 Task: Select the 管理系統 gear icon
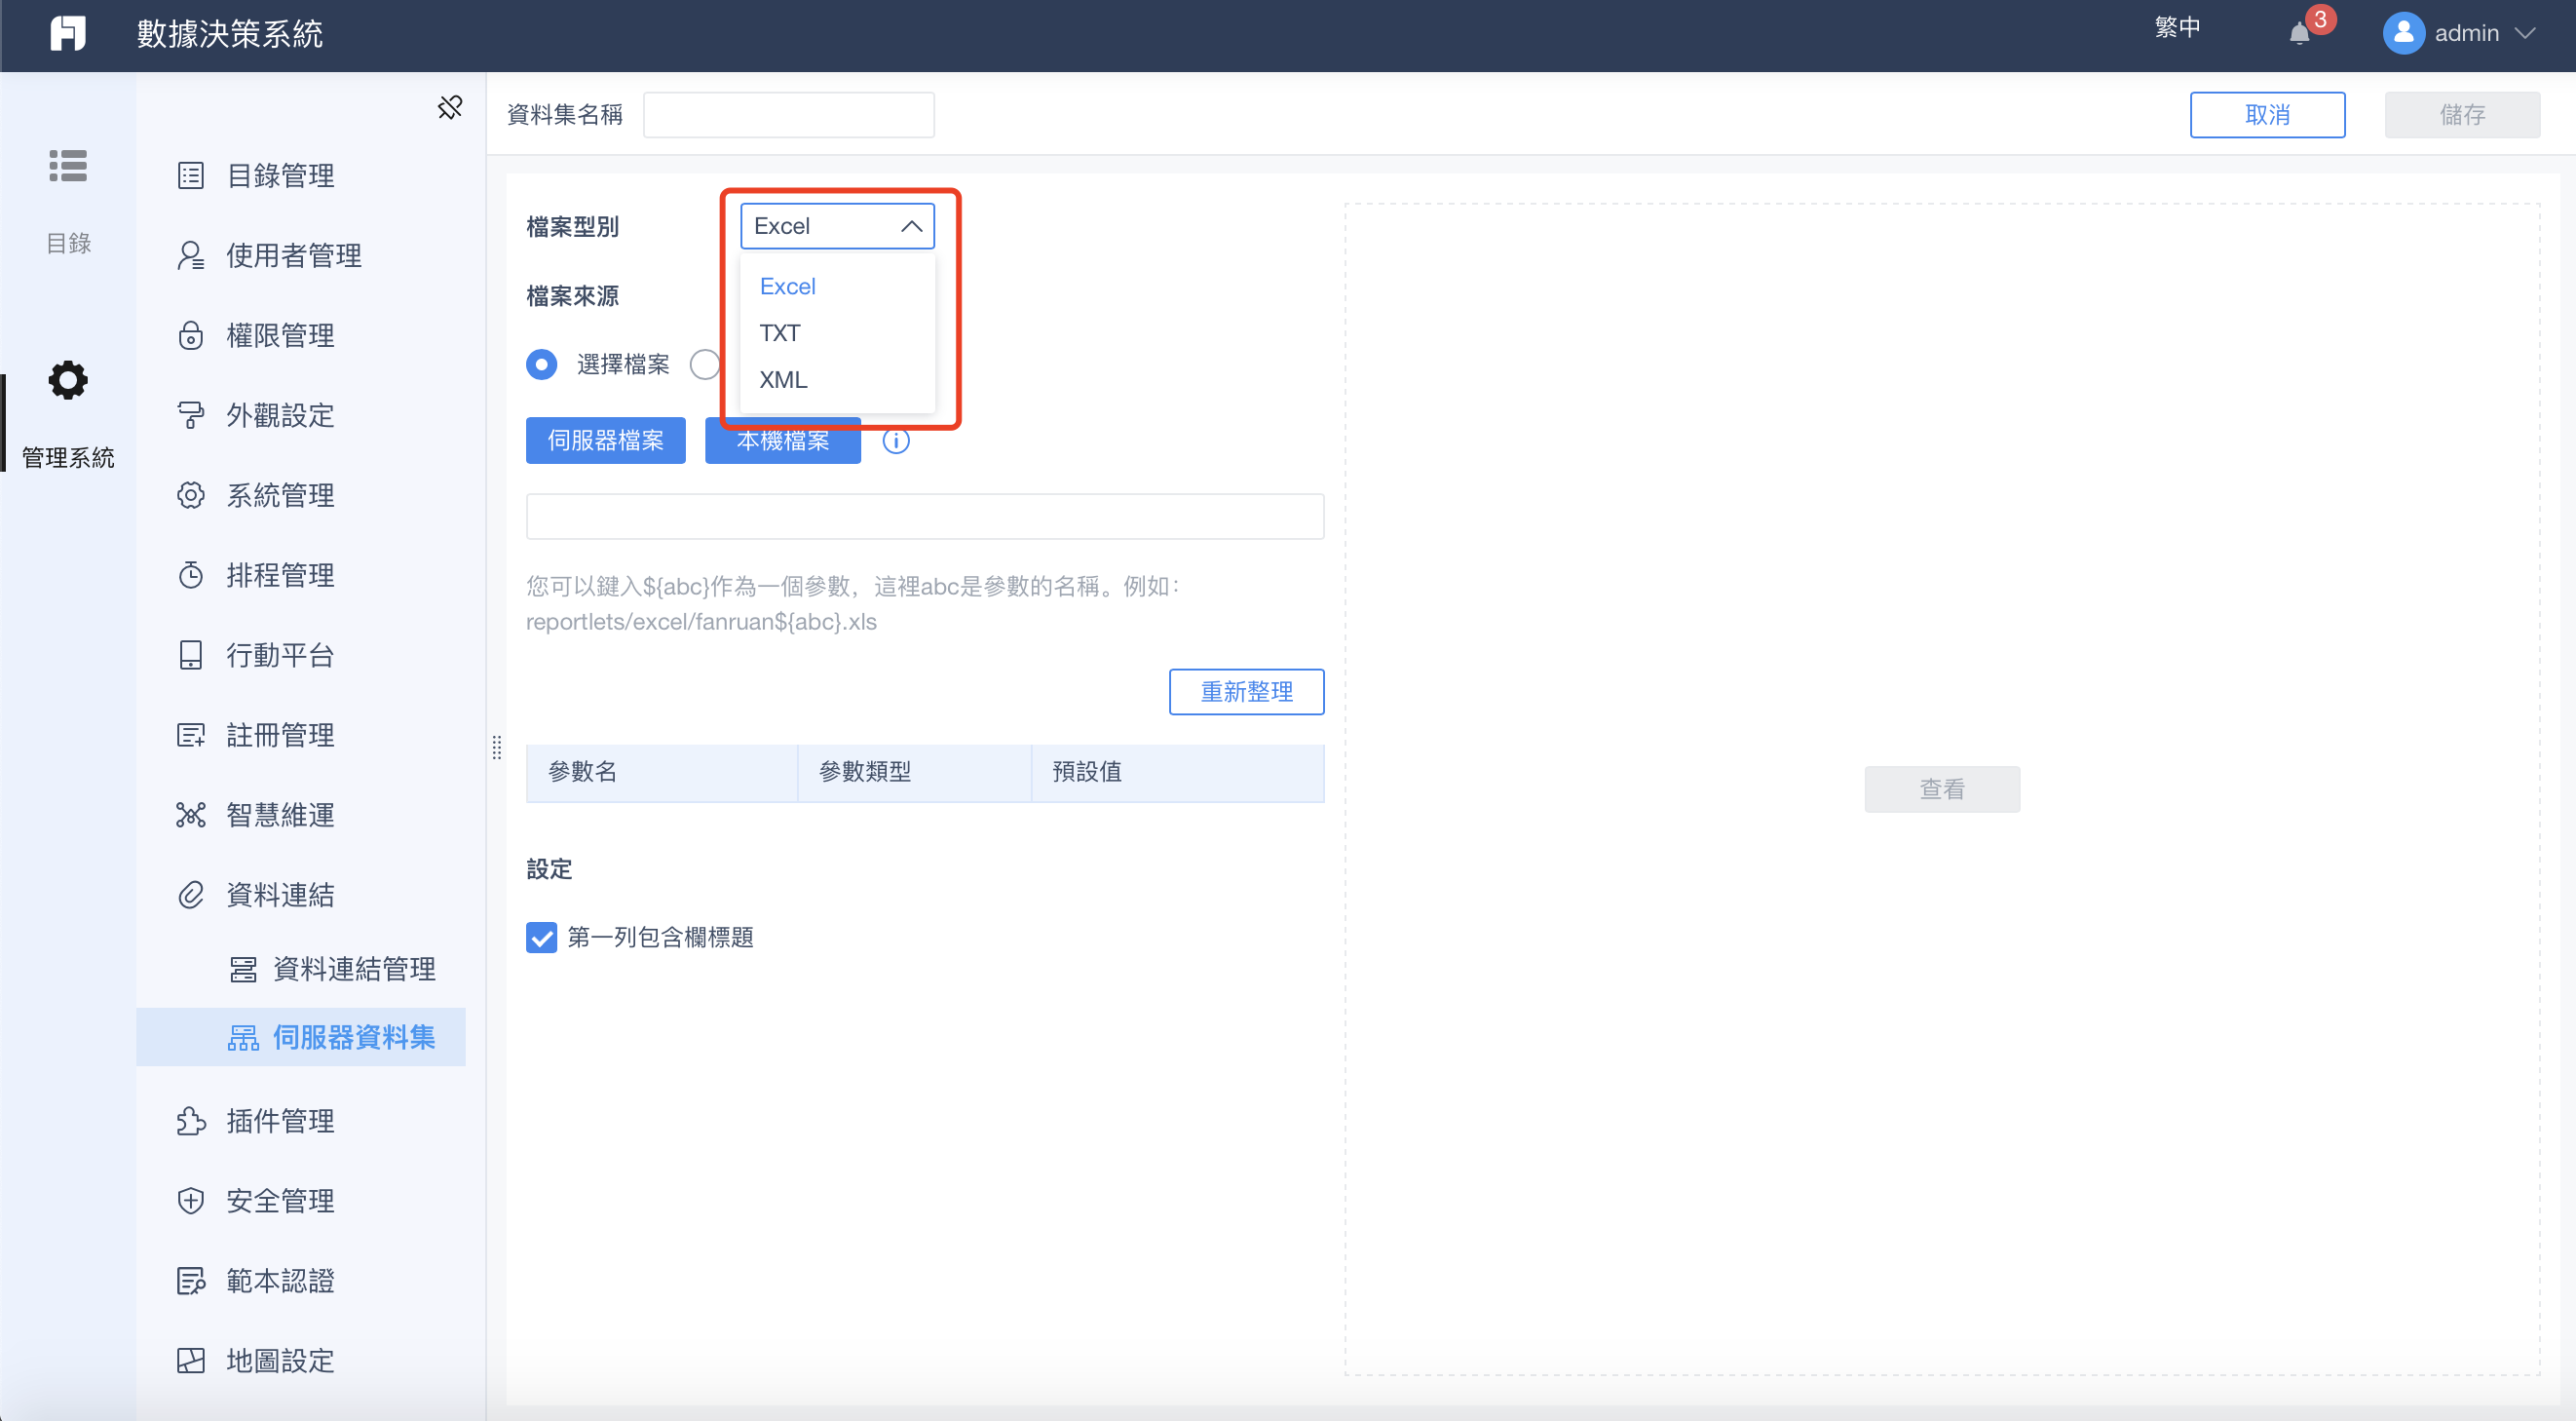pyautogui.click(x=68, y=380)
